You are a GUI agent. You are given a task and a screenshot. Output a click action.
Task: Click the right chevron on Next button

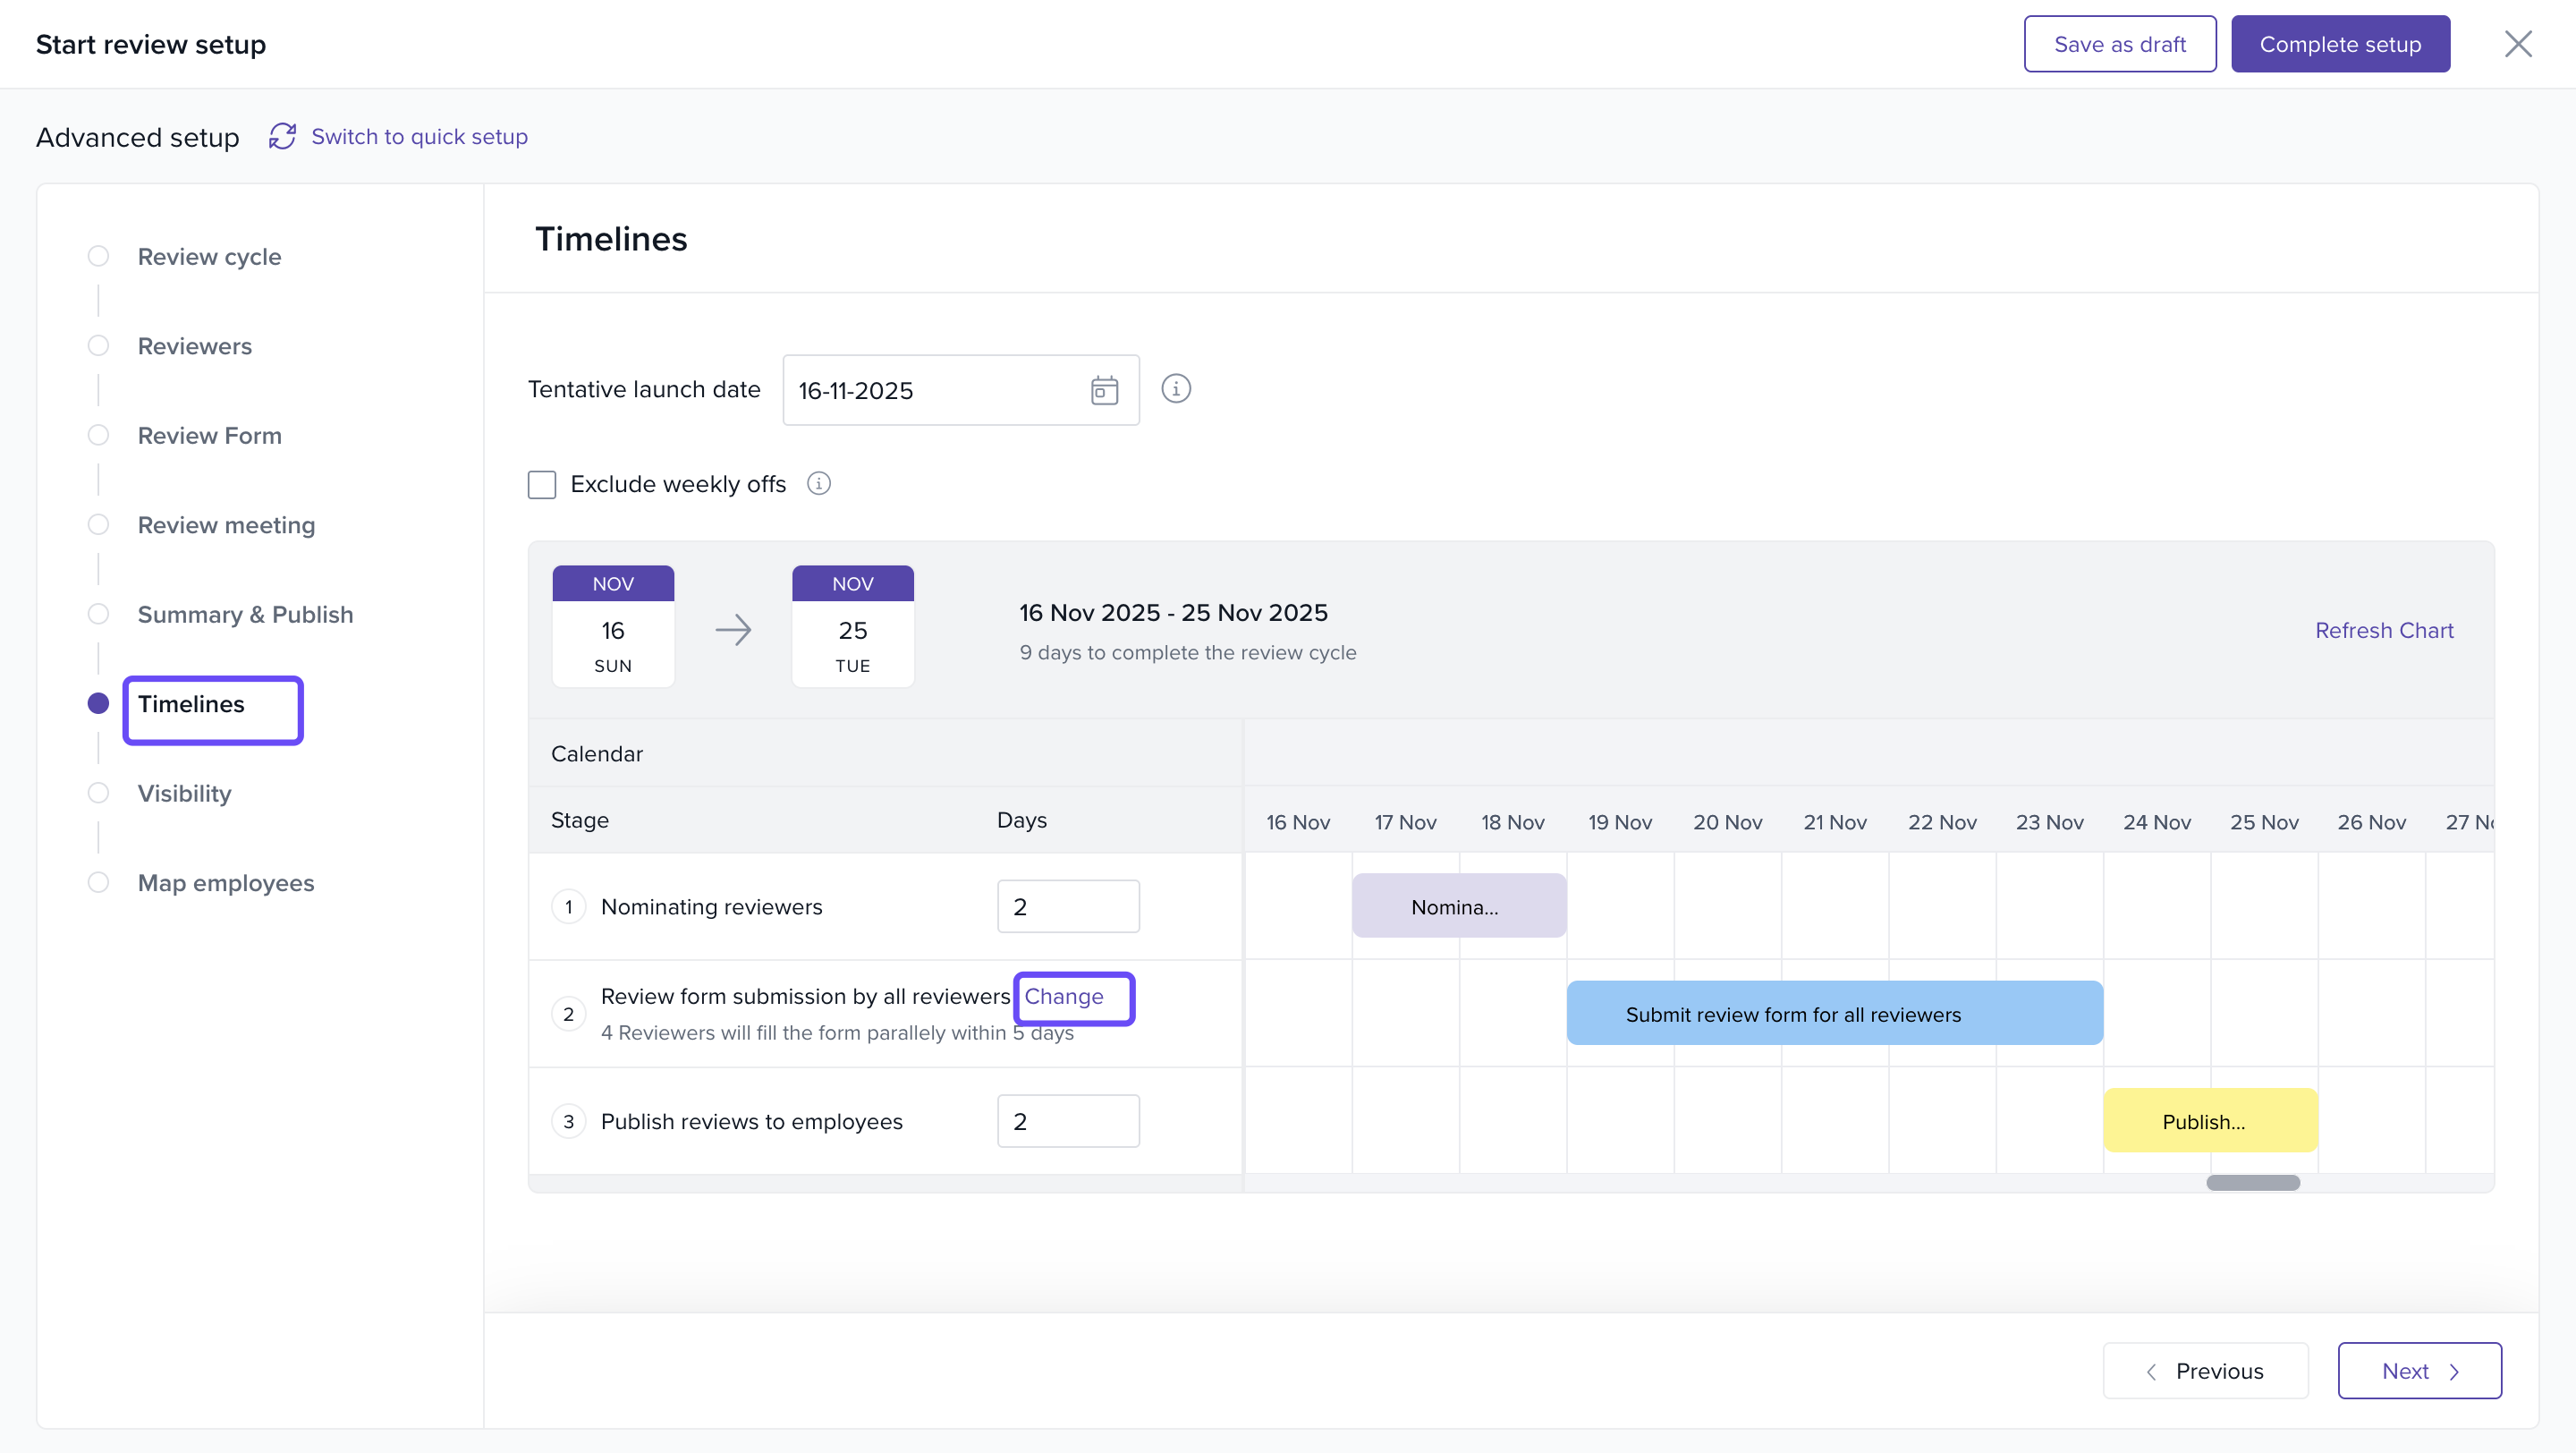(2454, 1372)
